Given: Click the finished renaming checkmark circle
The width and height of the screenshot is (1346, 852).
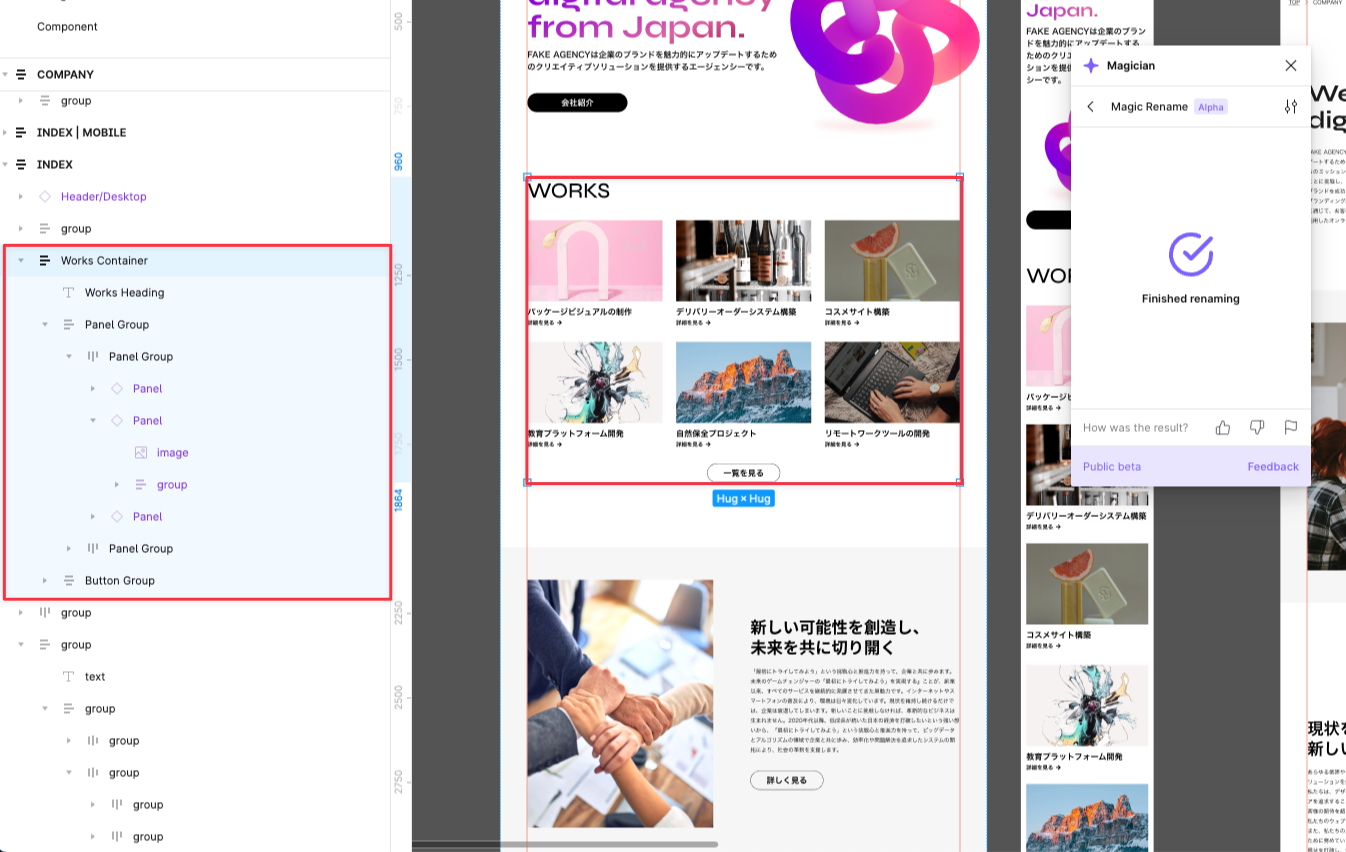Looking at the screenshot, I should pyautogui.click(x=1190, y=255).
